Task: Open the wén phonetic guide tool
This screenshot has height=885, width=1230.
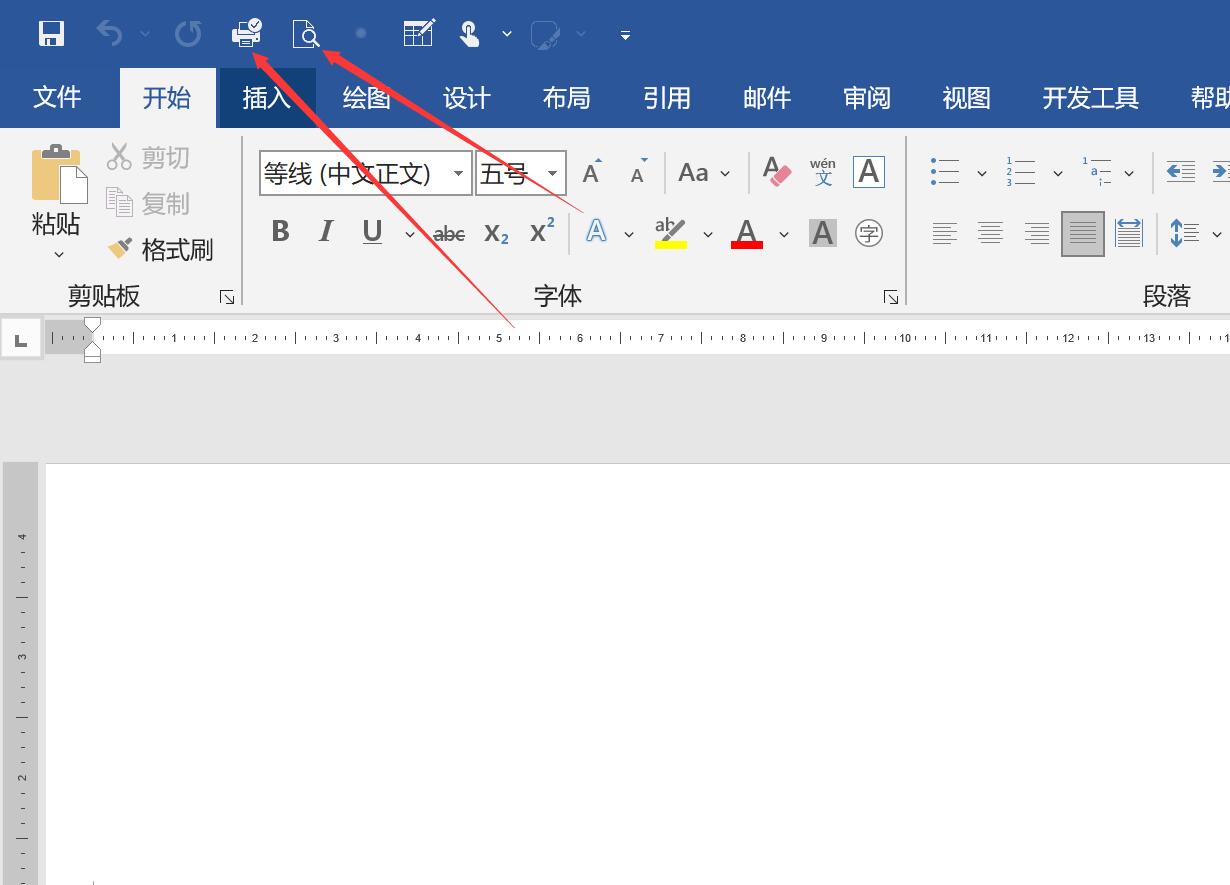Action: pos(823,172)
